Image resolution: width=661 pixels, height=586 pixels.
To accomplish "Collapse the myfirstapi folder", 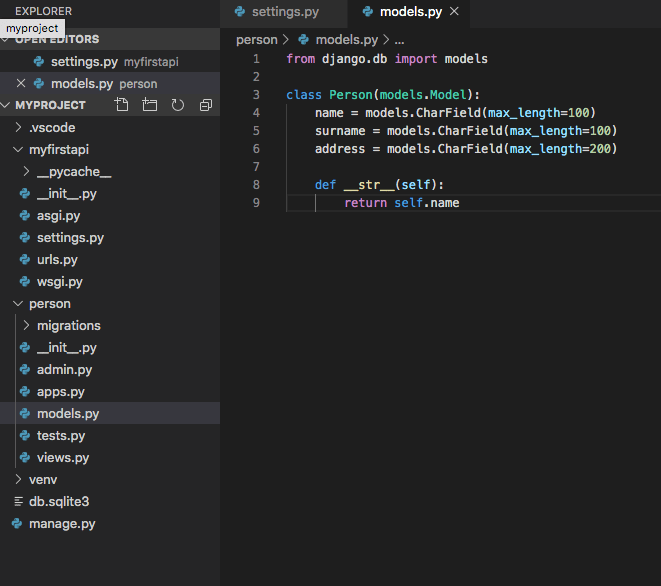I will 18,149.
